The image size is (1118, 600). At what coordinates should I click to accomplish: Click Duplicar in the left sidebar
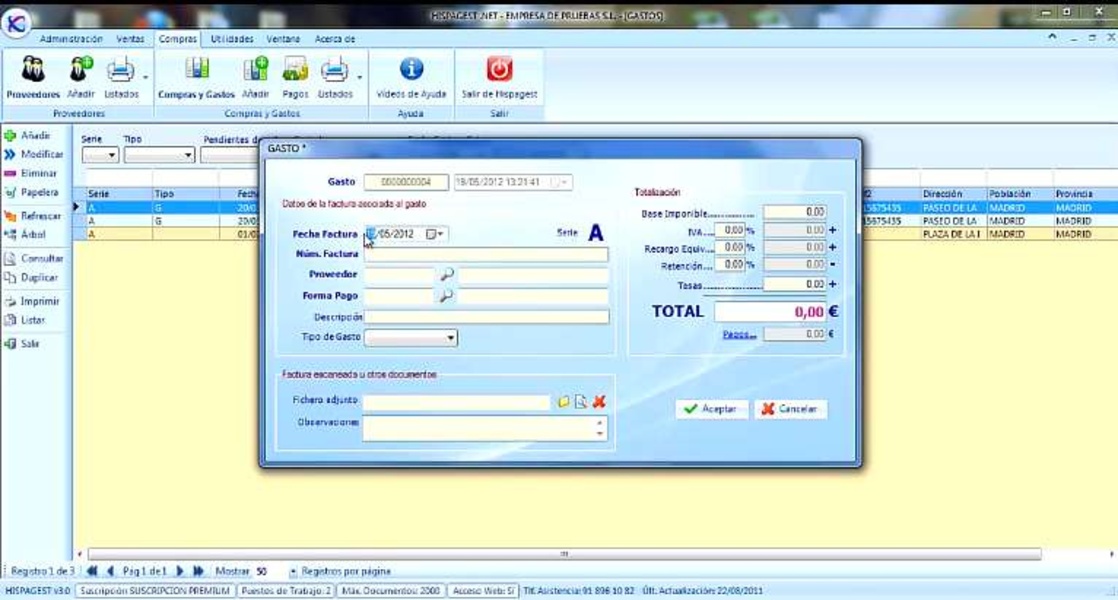click(31, 278)
